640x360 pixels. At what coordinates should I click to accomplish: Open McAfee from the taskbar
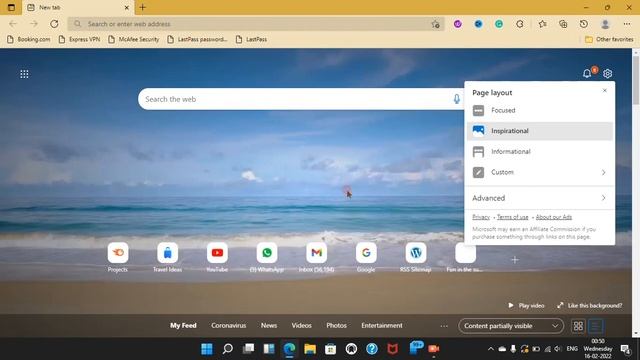pyautogui.click(x=393, y=349)
